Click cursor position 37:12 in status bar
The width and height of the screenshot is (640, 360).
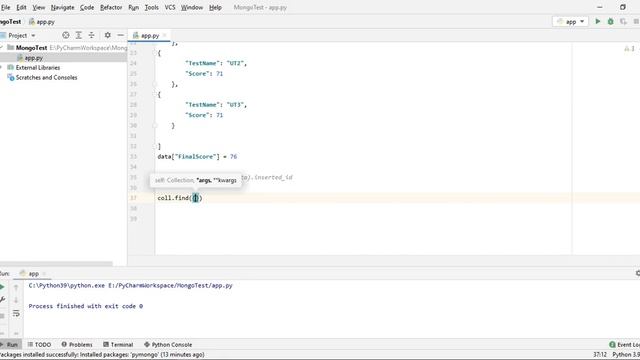(x=600, y=355)
